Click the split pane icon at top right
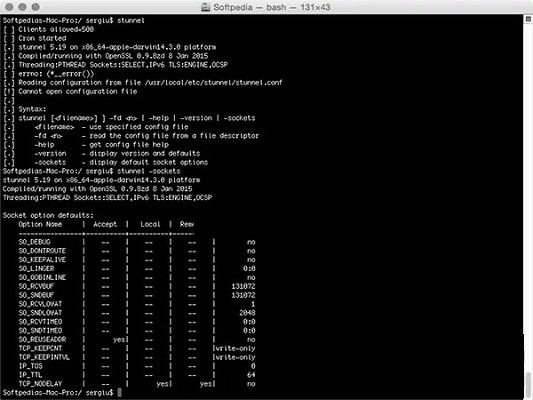Viewport: 533px width, 400px height. 529,19
